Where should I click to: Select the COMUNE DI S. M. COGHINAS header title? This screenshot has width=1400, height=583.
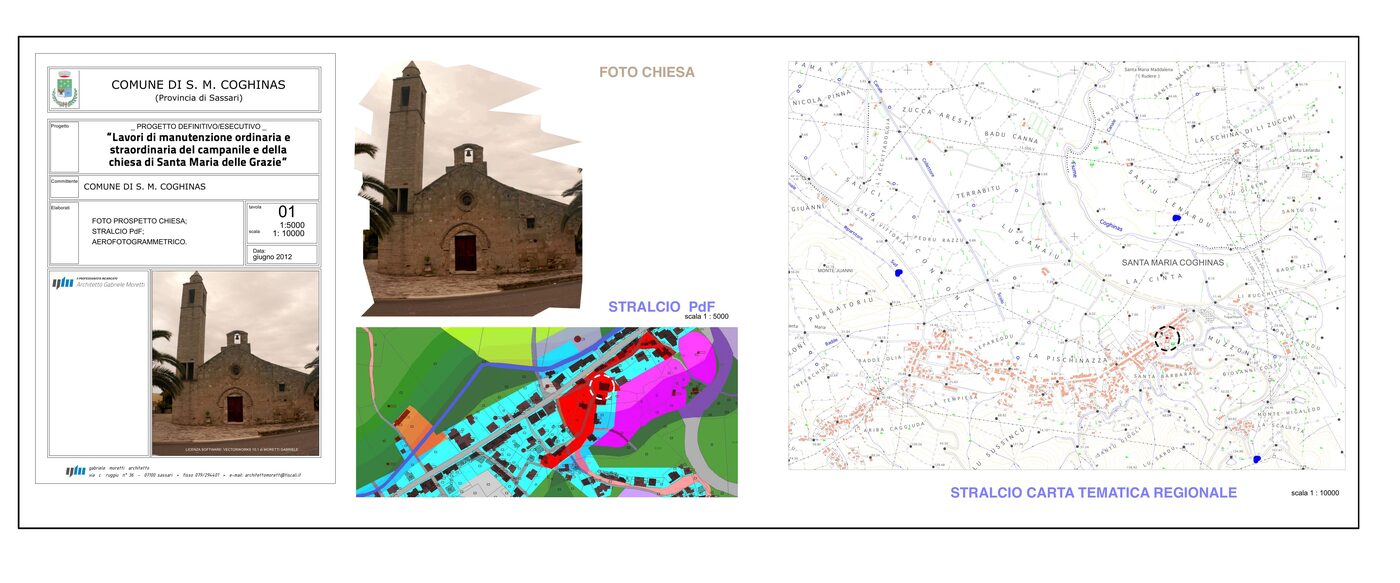[198, 85]
